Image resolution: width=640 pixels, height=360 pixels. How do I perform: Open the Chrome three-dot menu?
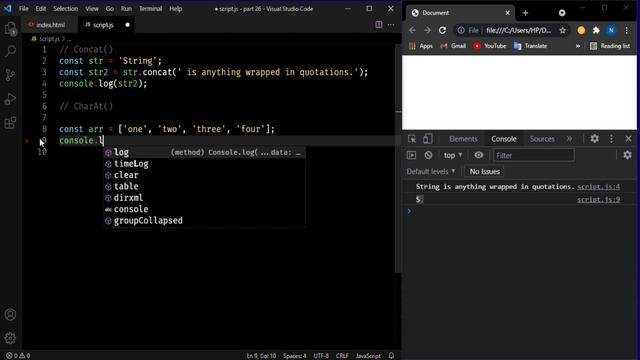click(627, 30)
